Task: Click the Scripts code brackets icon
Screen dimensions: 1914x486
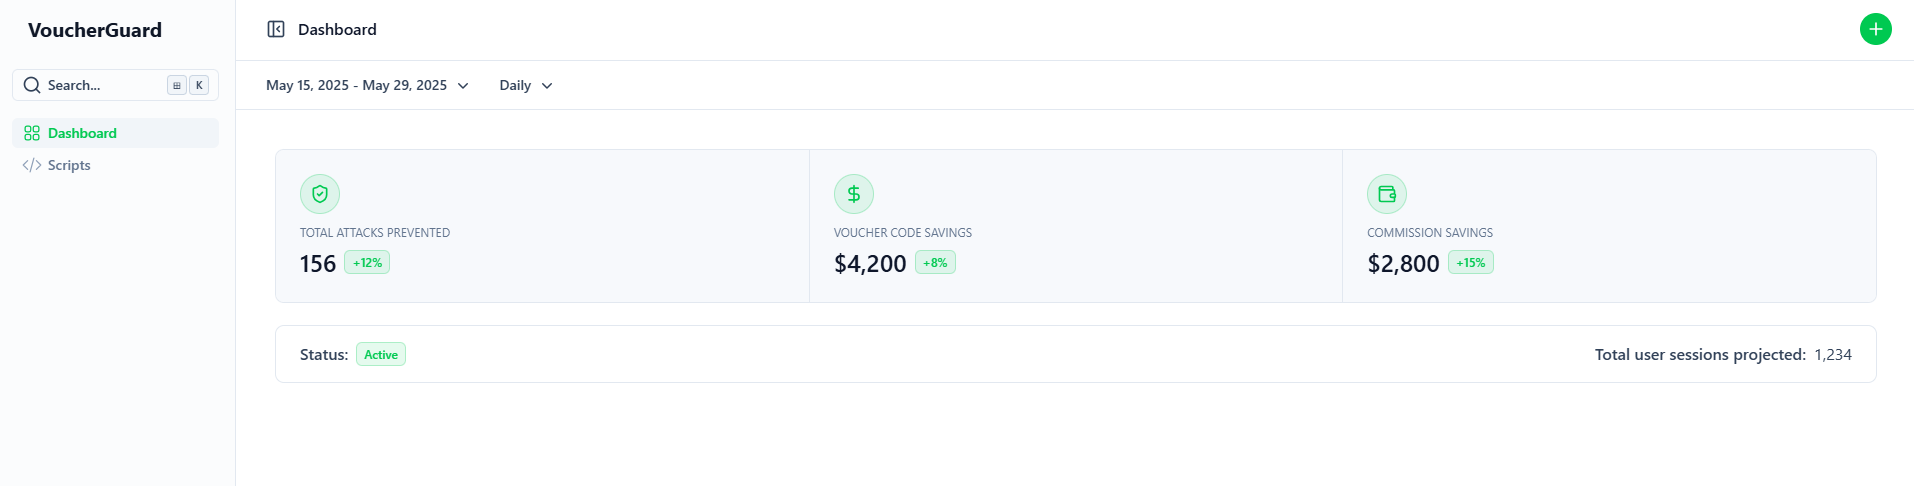Action: 32,165
